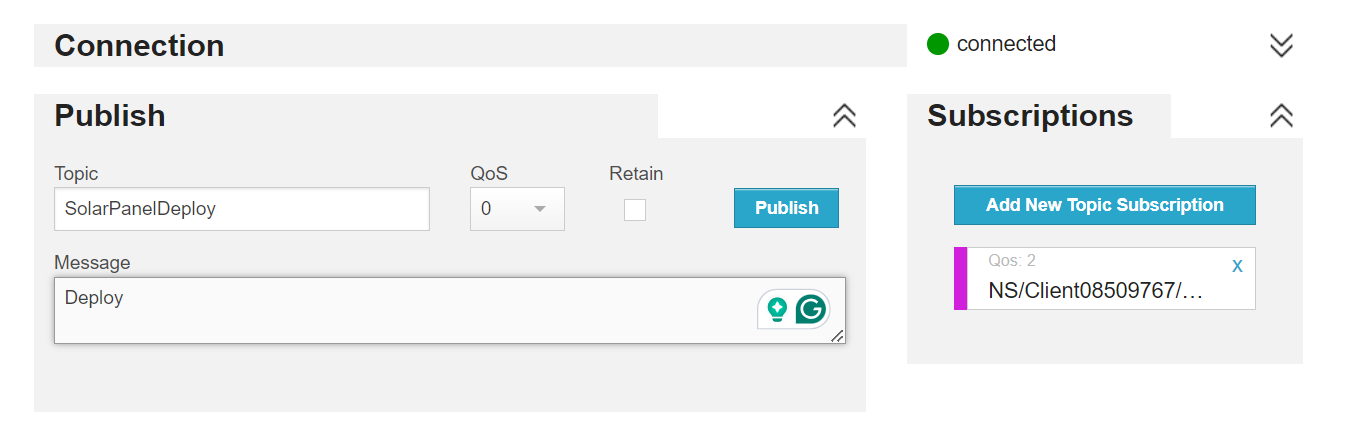Click the Connection panel header
Screen dimensions: 1360x426
point(470,46)
